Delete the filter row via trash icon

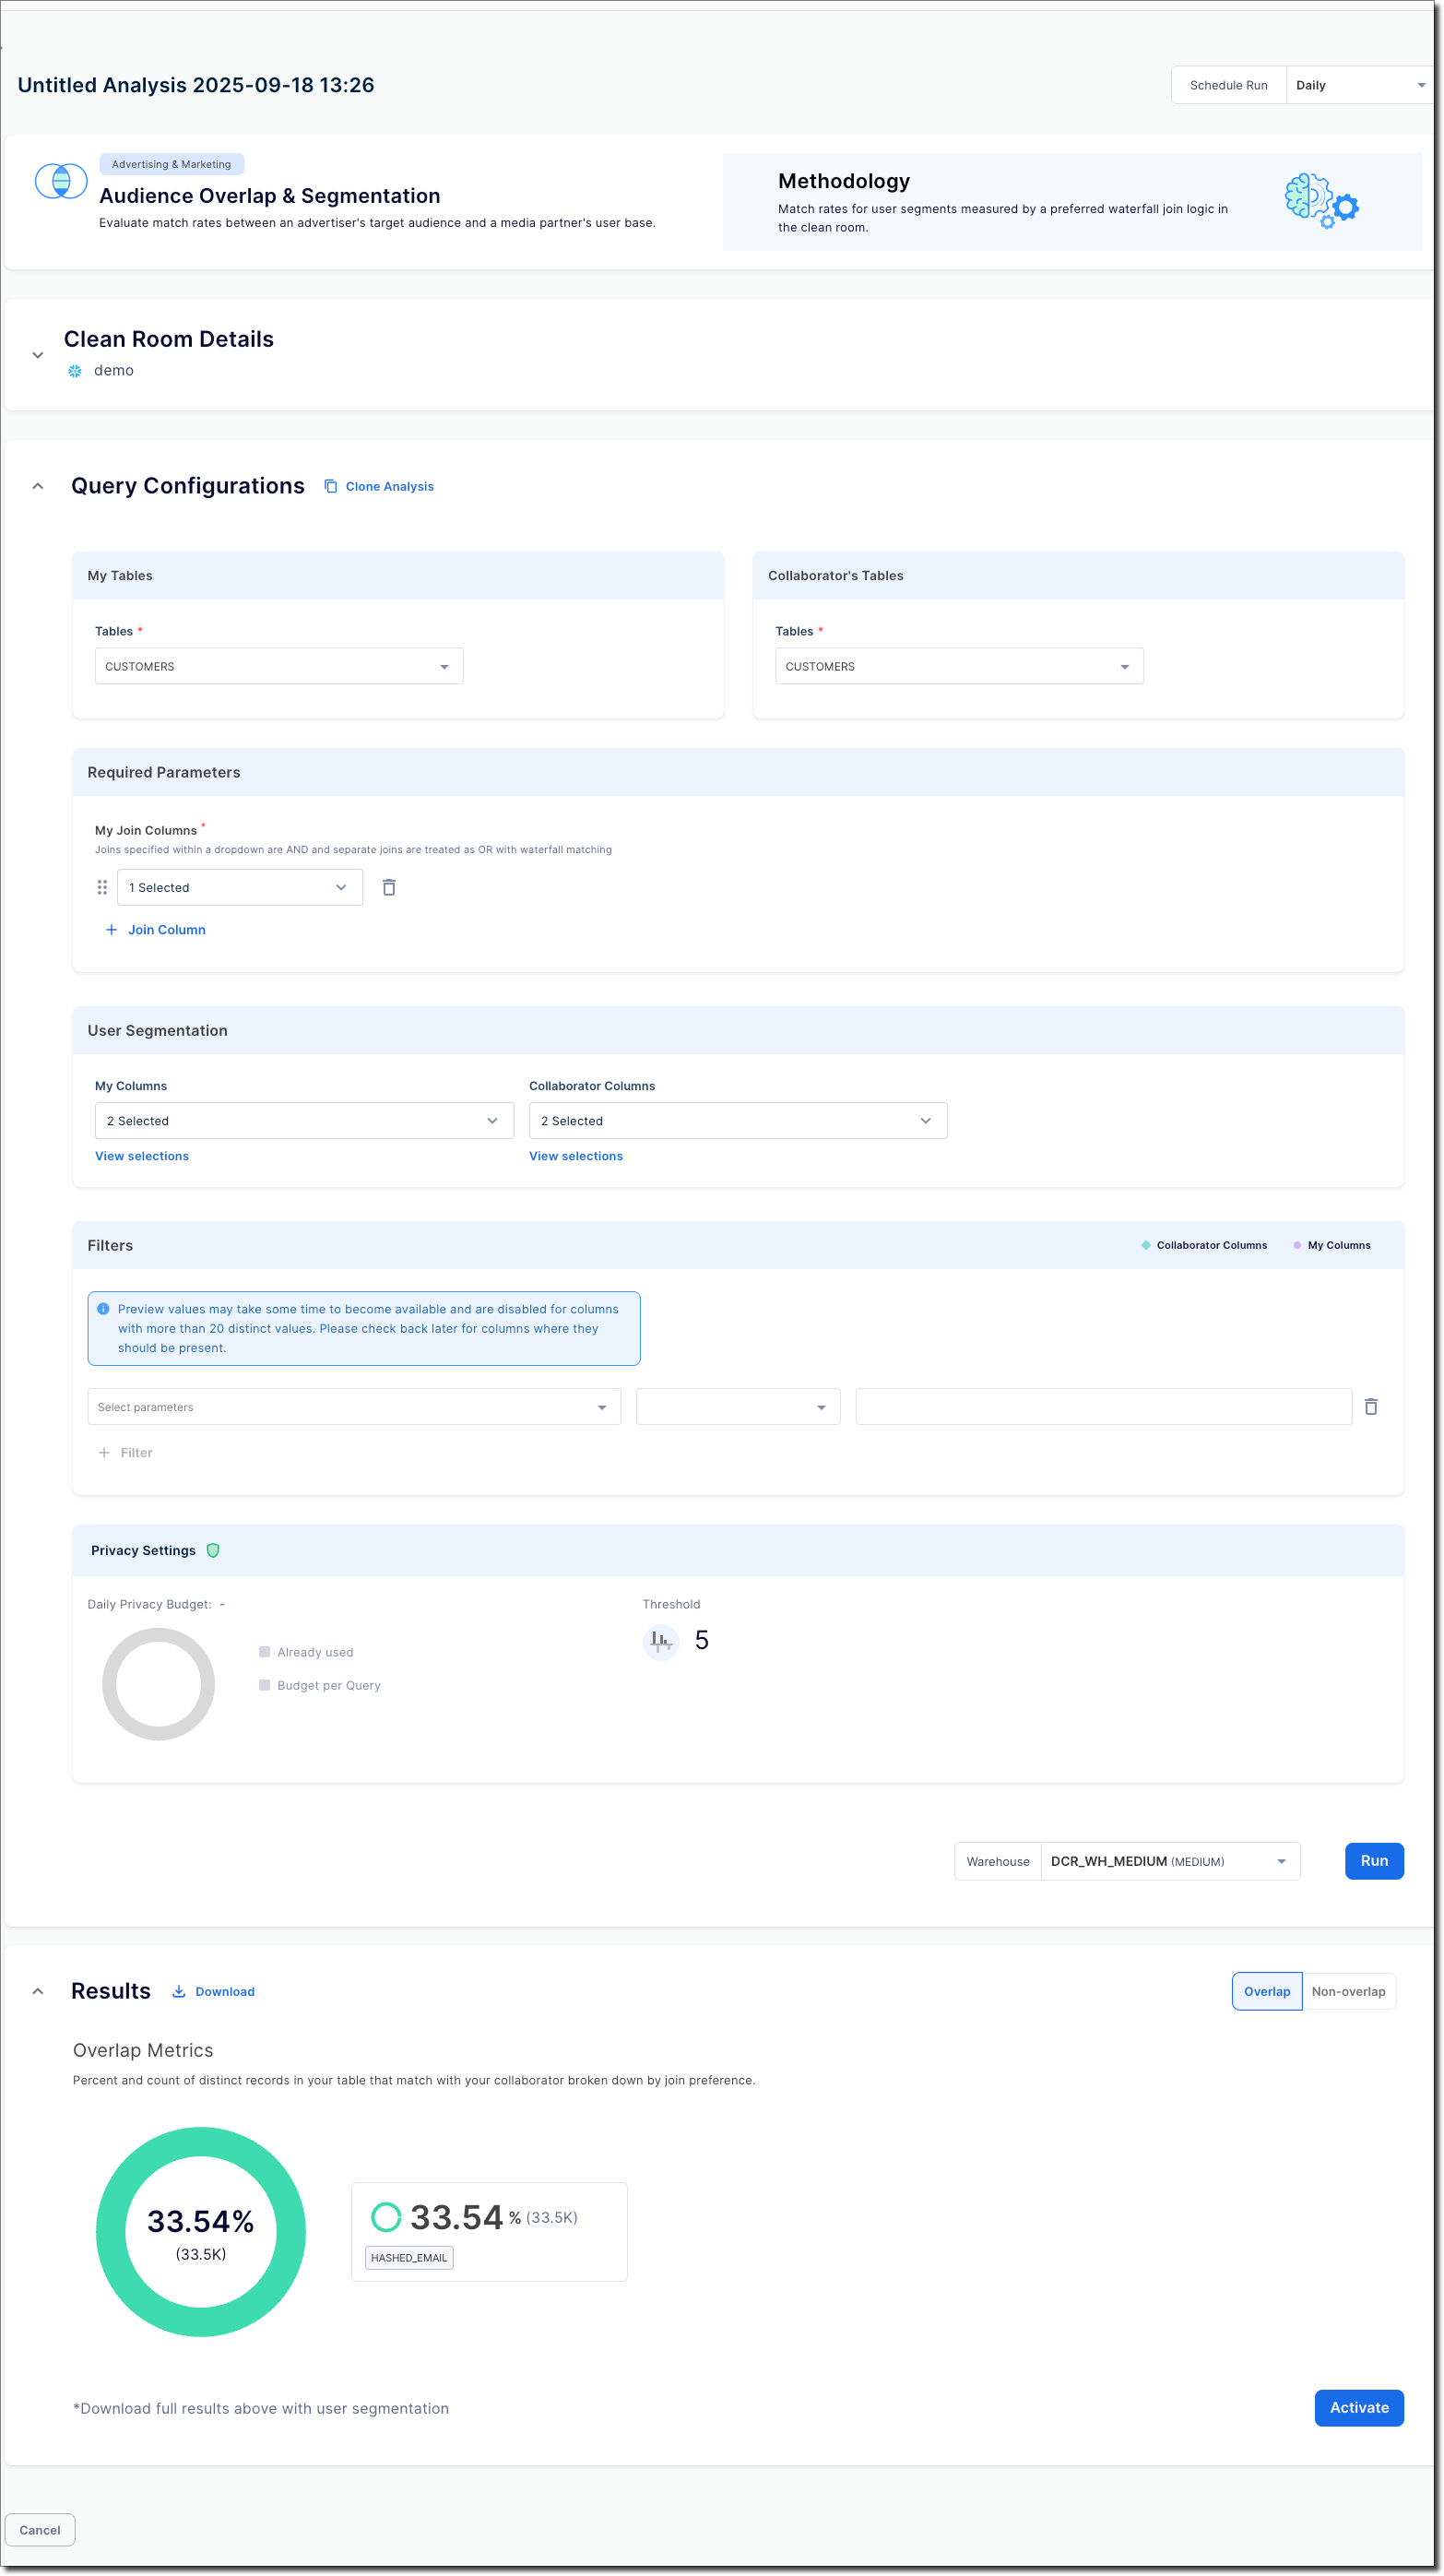(1370, 1406)
